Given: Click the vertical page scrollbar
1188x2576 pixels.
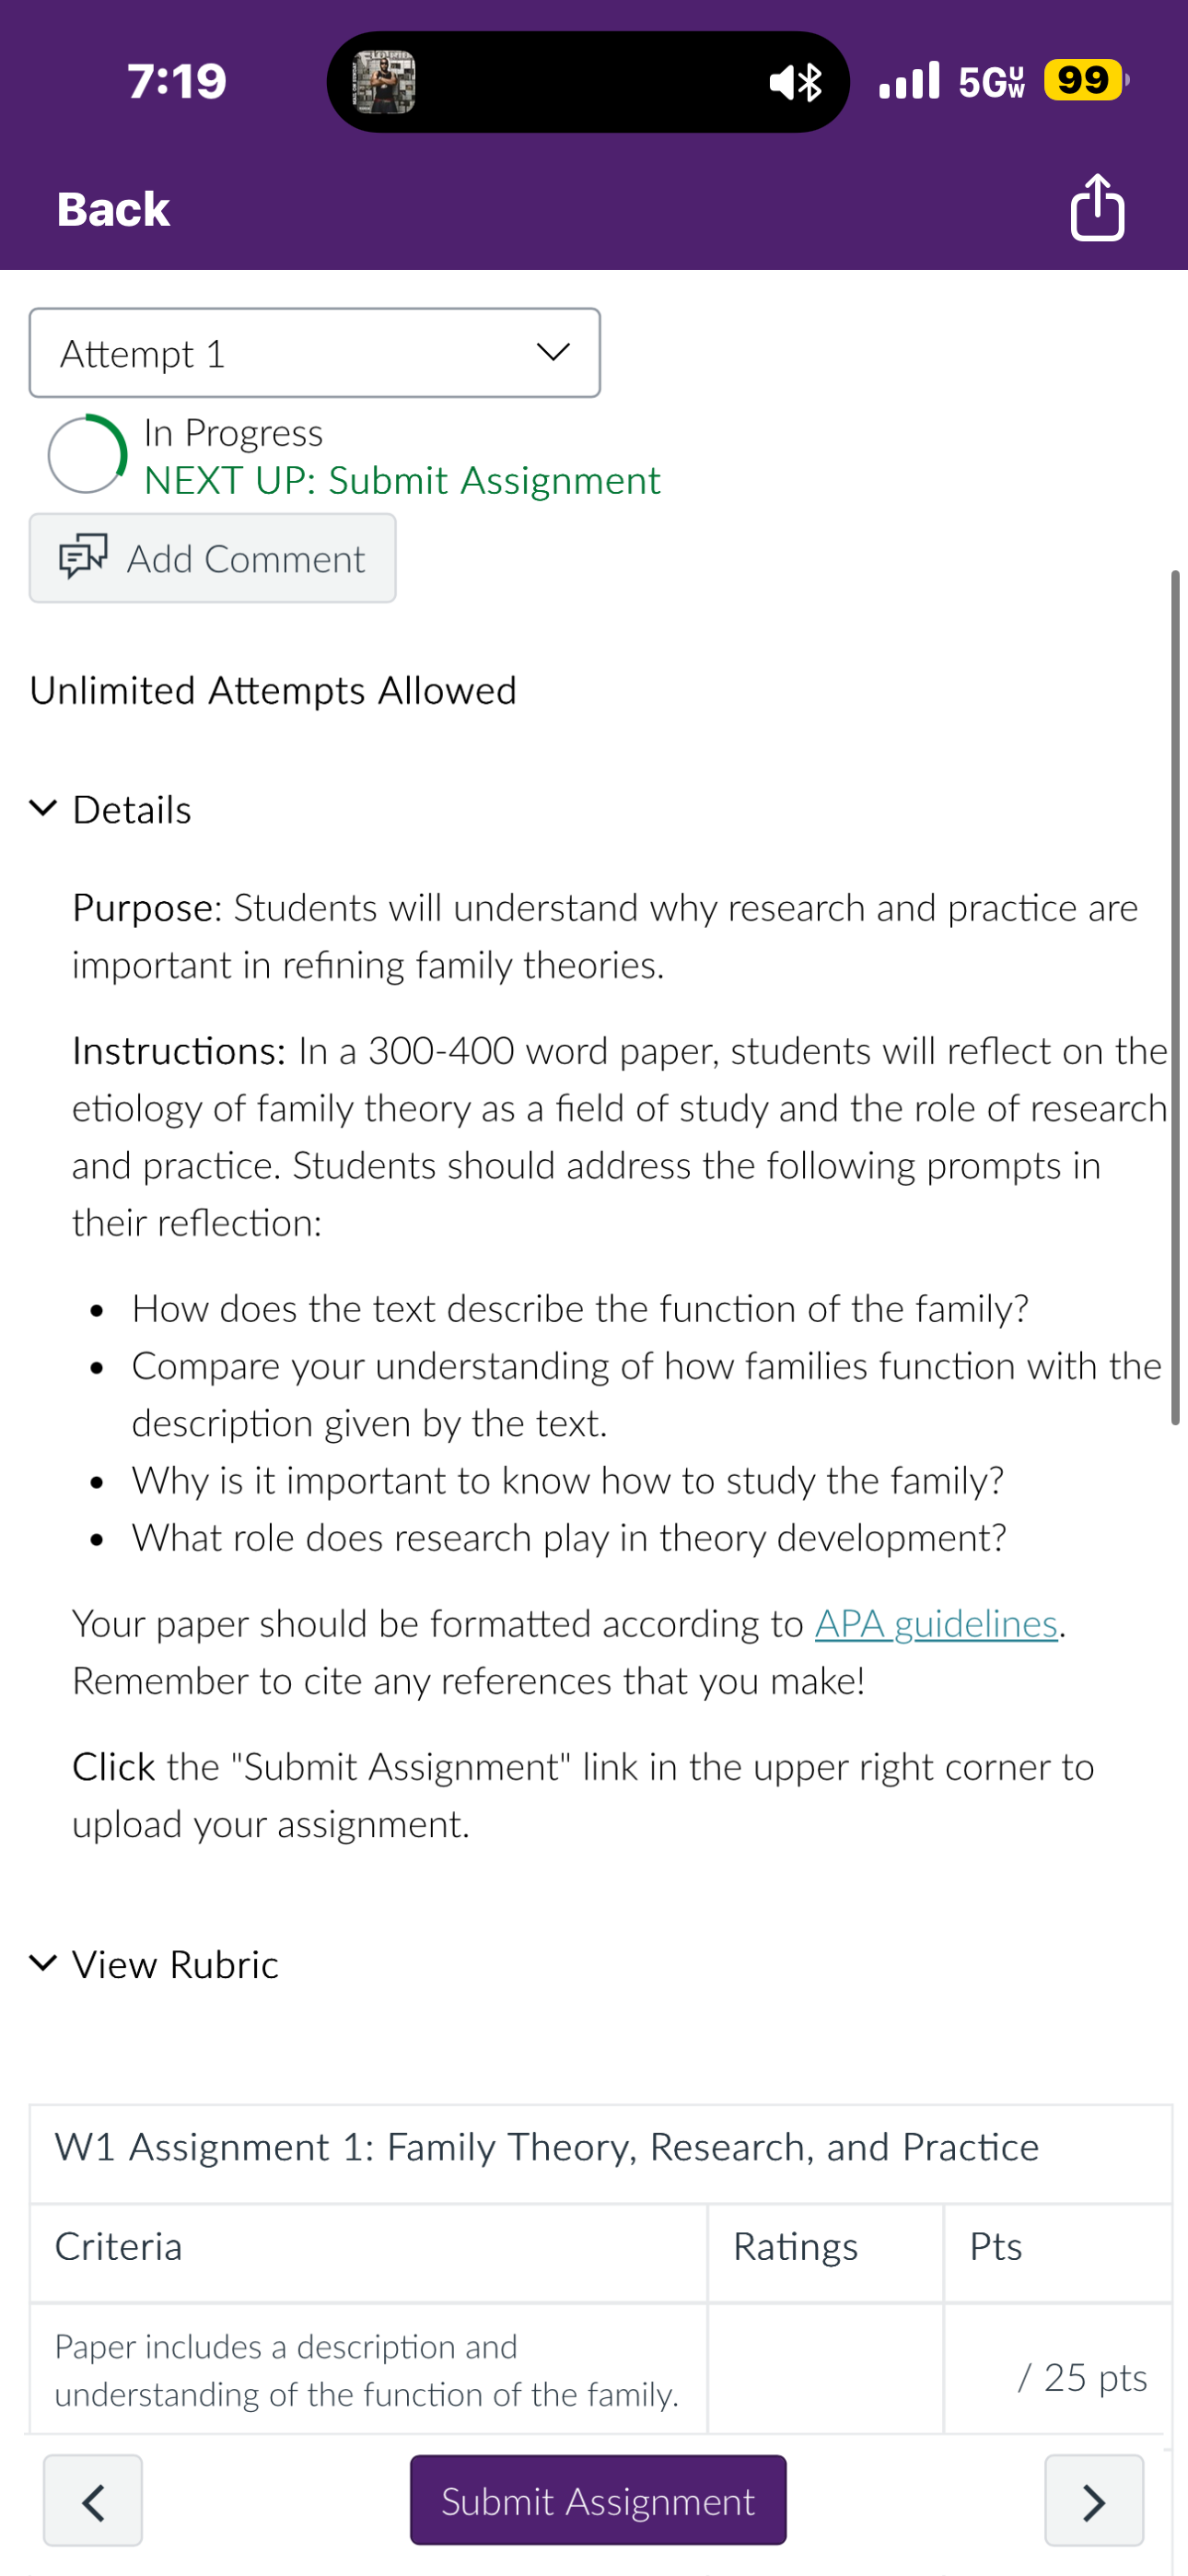Looking at the screenshot, I should pos(1175,996).
